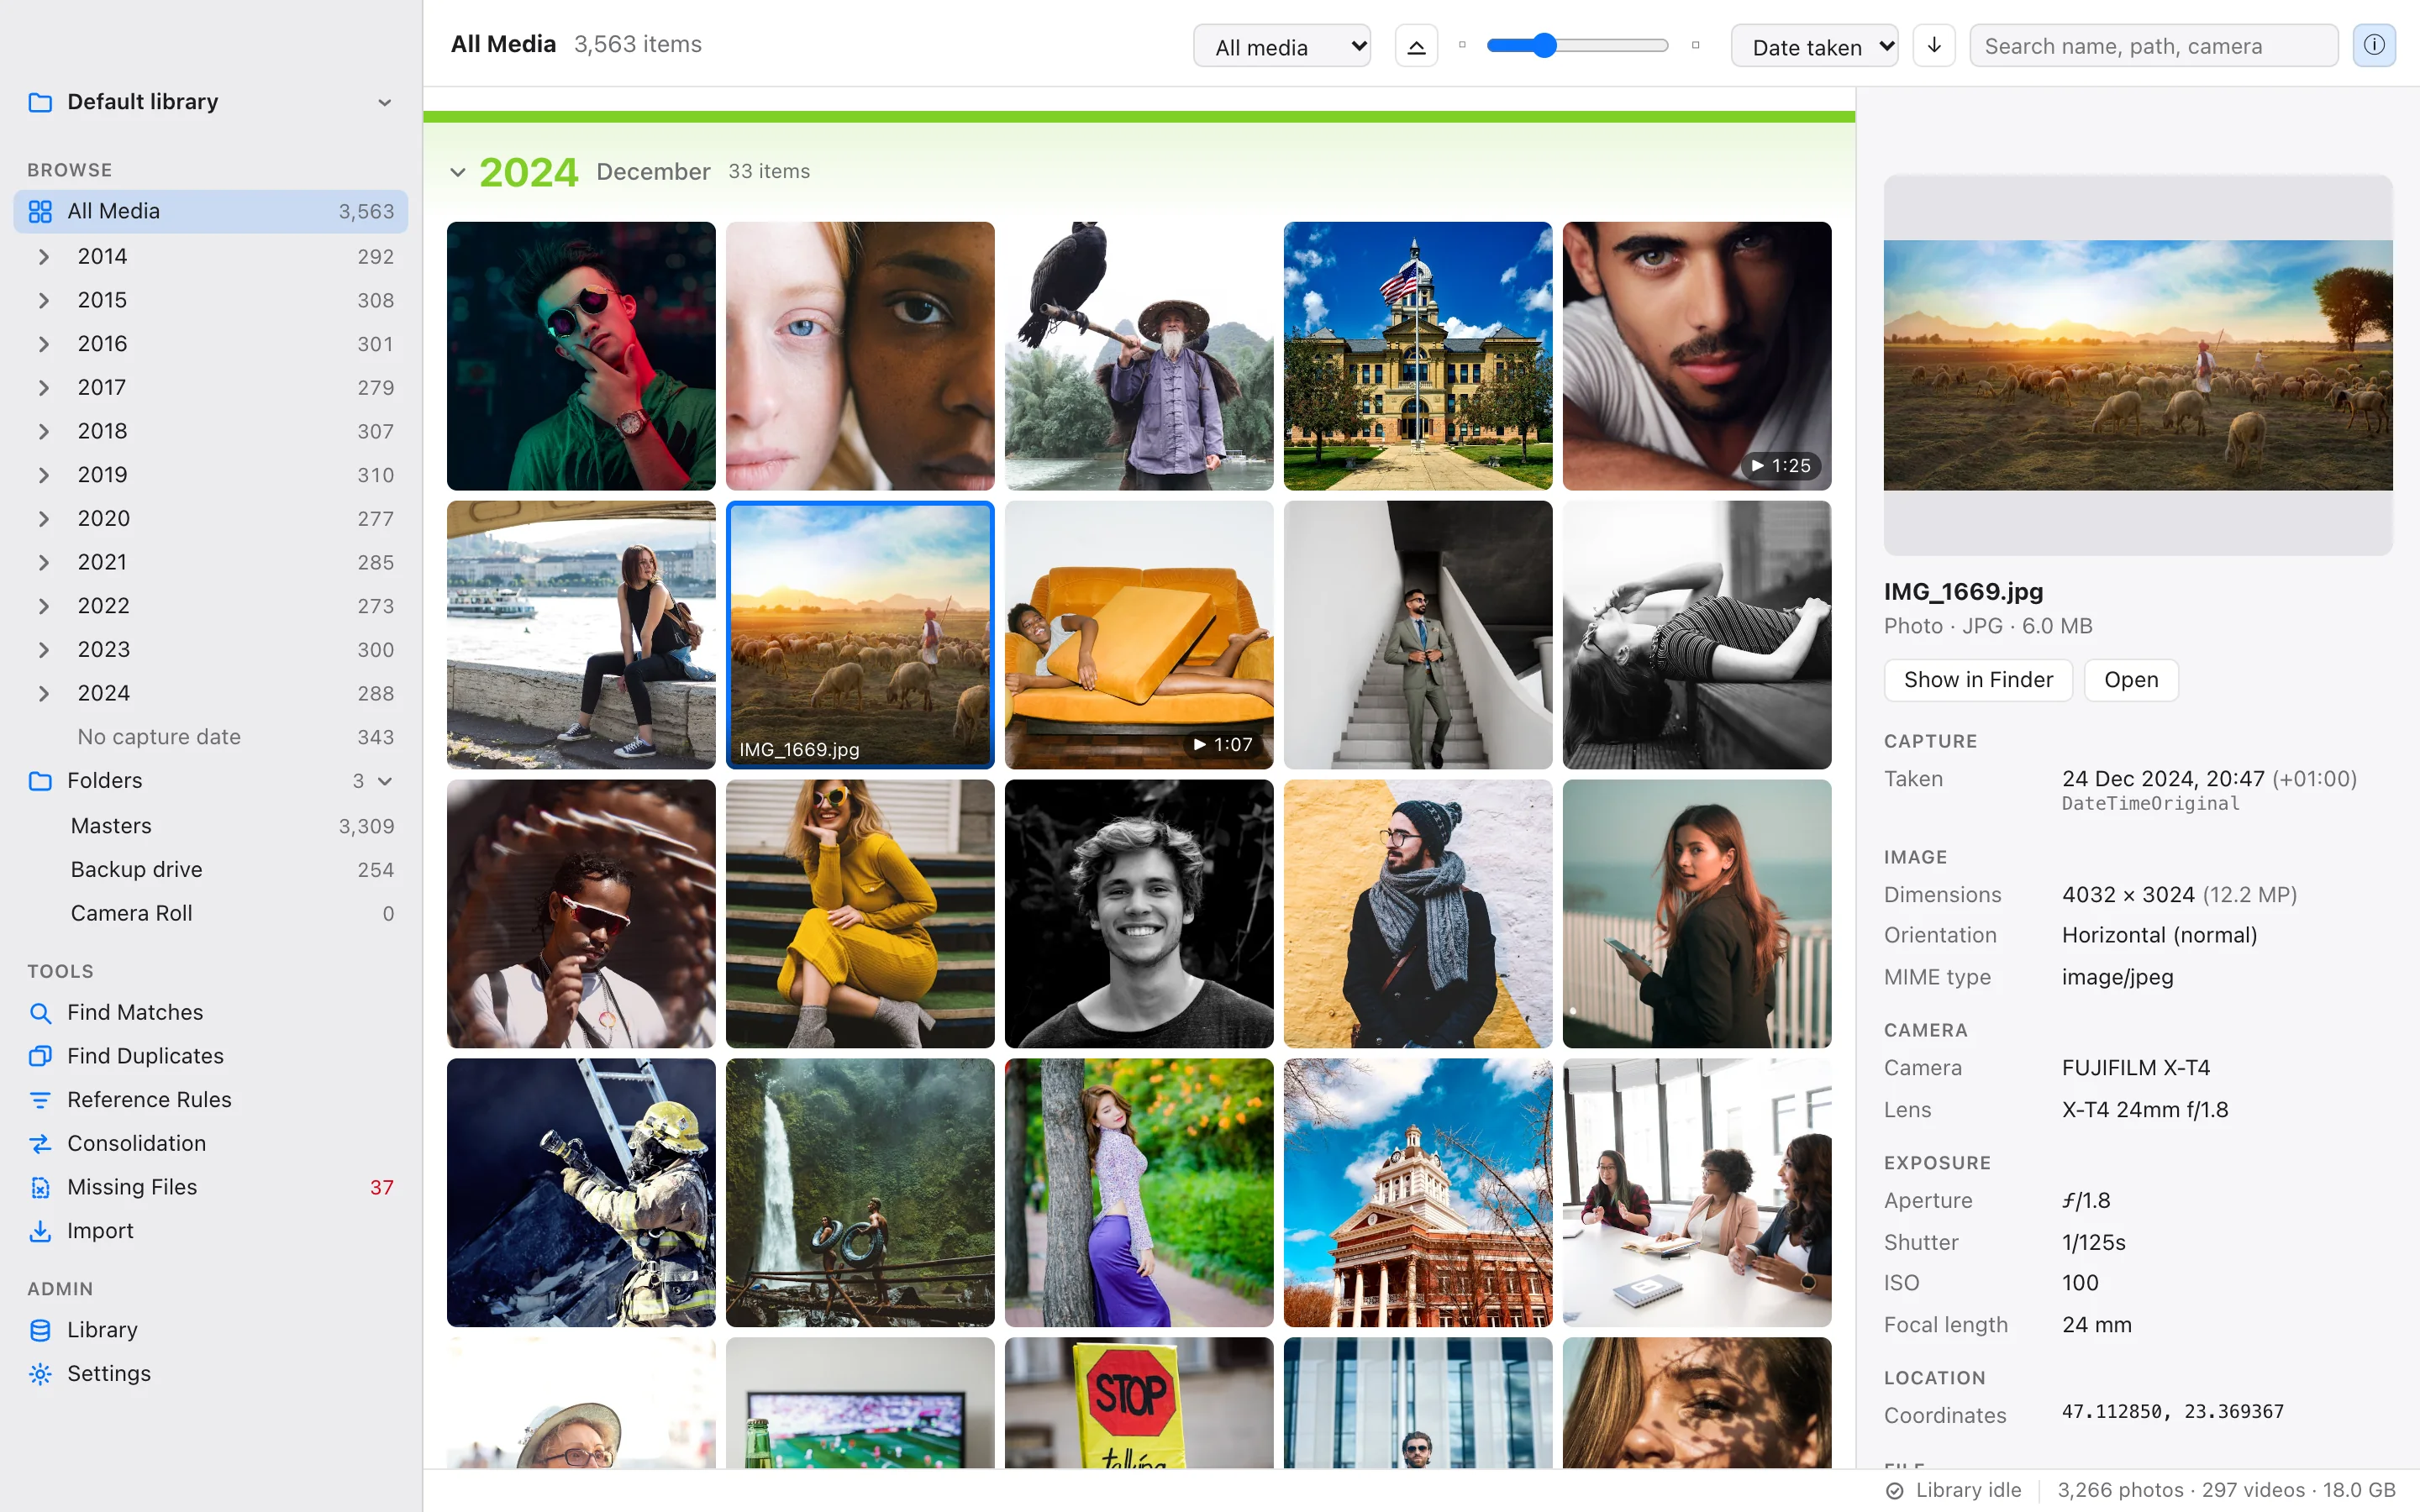Select the 1:25 video thumbnail

1697,356
